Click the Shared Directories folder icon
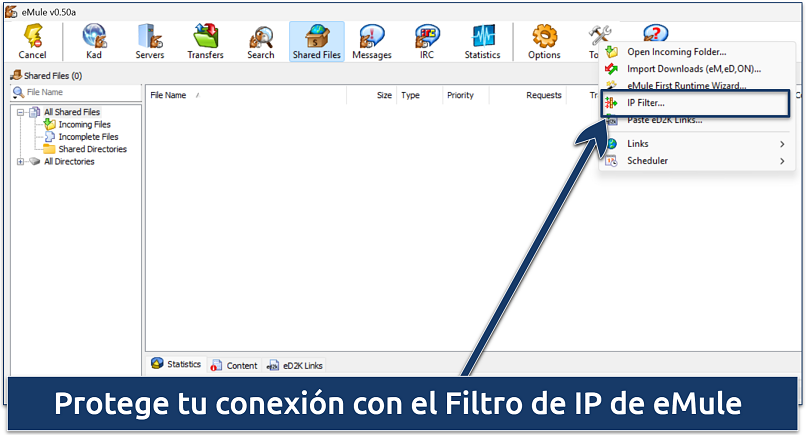 [49, 149]
